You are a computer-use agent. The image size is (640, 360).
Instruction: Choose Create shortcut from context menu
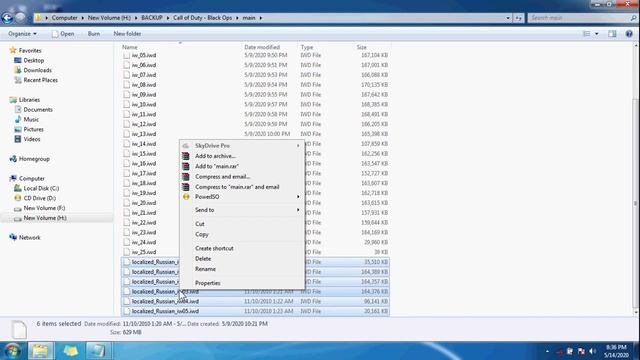pyautogui.click(x=242, y=248)
